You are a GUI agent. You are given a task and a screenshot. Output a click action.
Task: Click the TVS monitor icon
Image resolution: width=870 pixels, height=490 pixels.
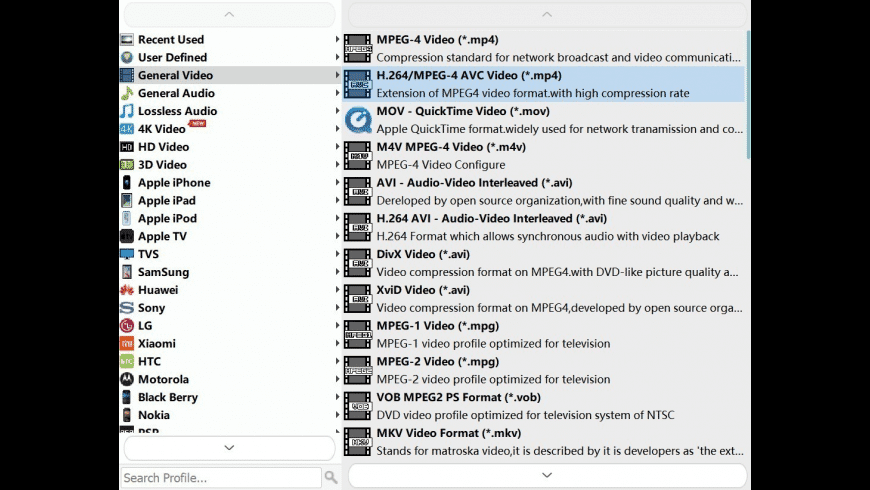coord(127,254)
